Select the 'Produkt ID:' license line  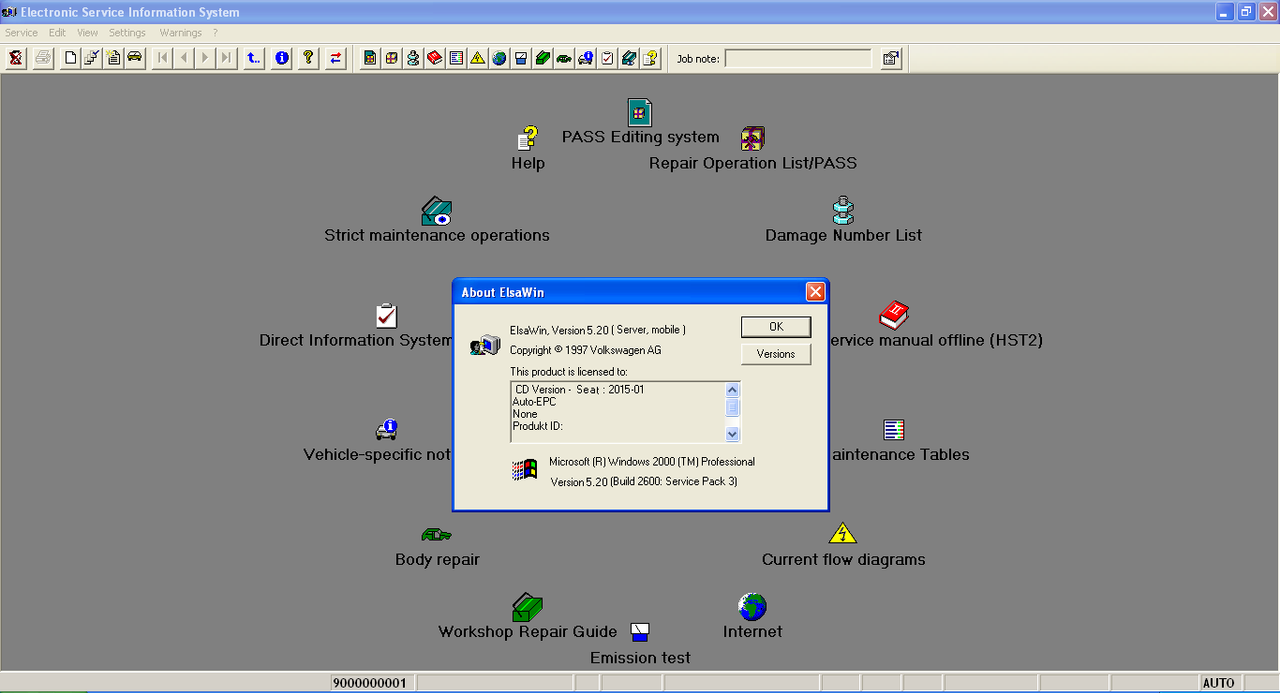pyautogui.click(x=538, y=426)
